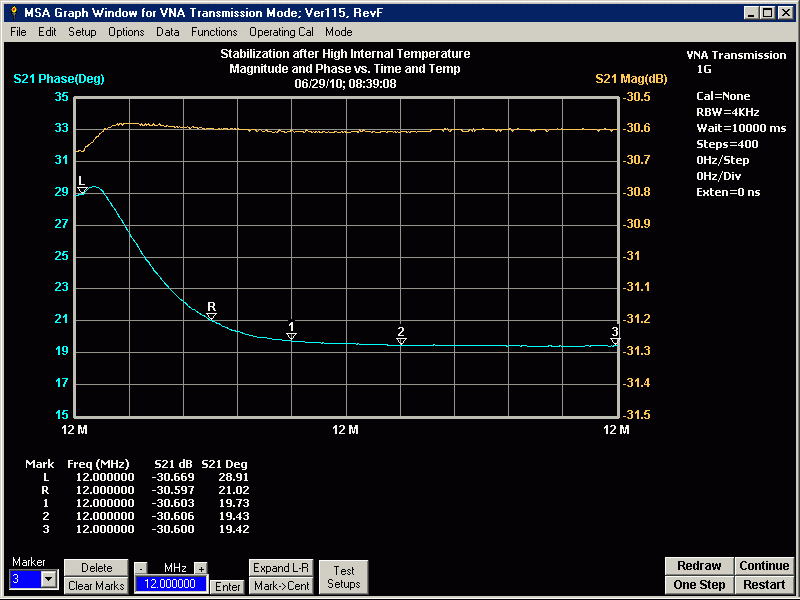
Task: Click the Clear Marks button
Action: (x=96, y=586)
